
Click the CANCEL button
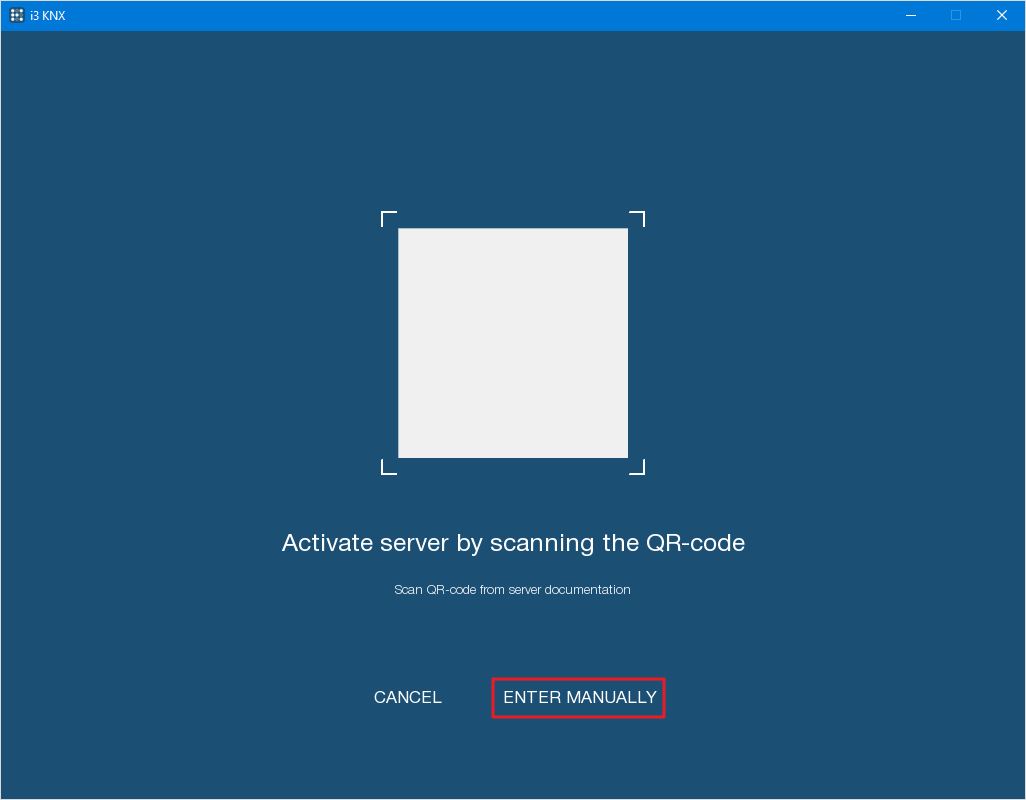click(407, 697)
